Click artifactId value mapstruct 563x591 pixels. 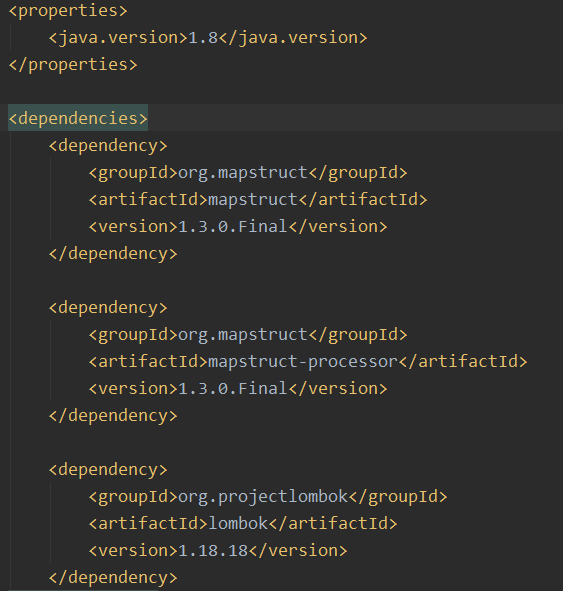[x=253, y=199]
